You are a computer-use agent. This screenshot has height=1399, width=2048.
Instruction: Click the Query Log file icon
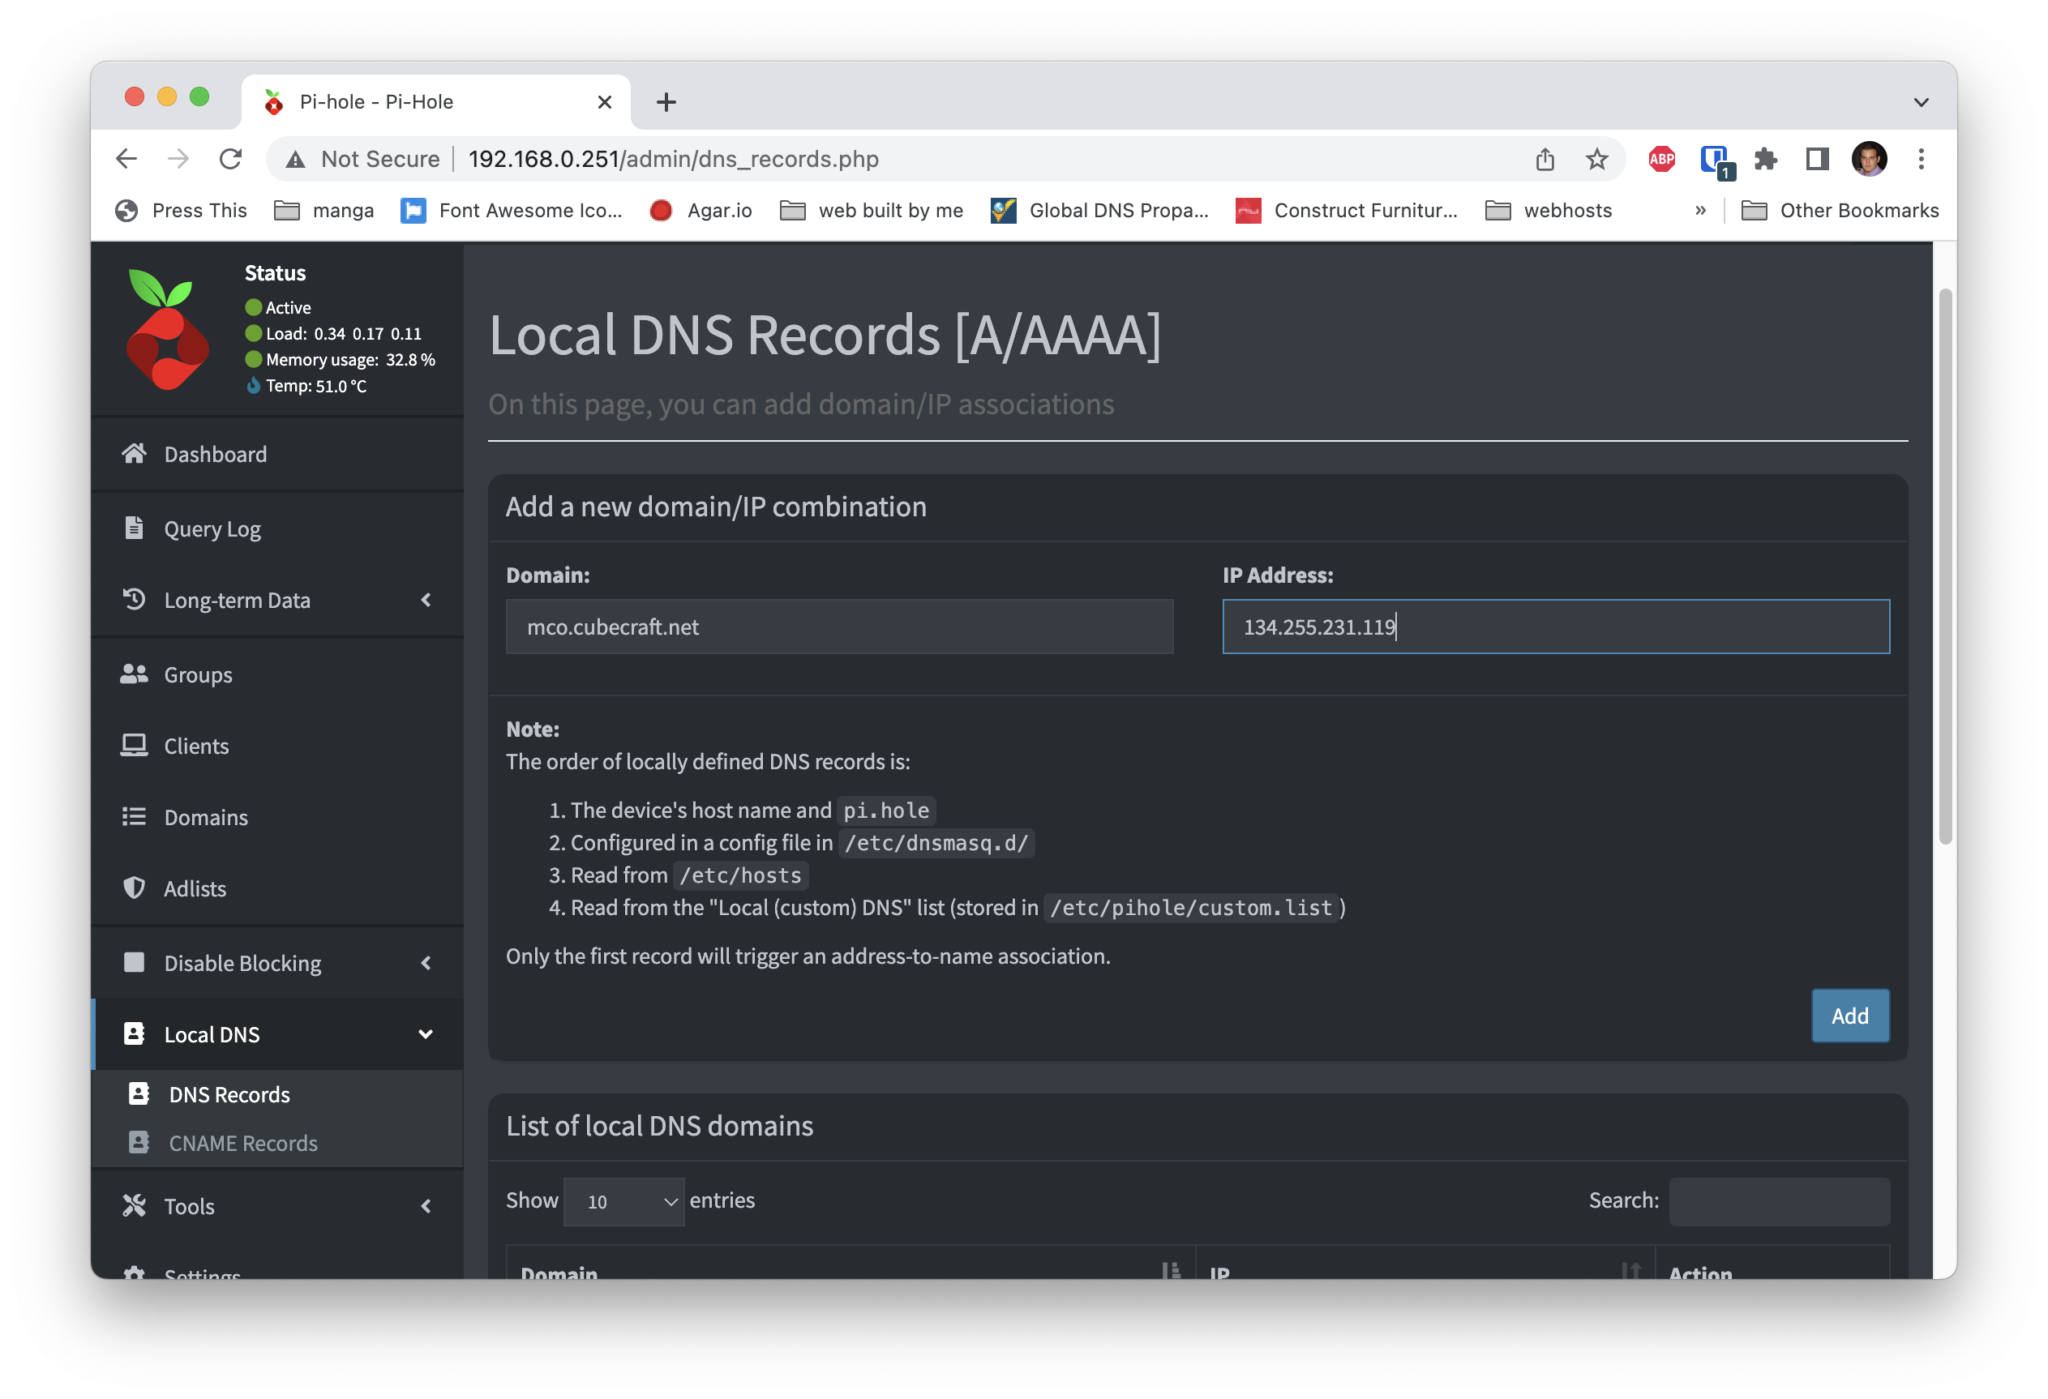click(134, 528)
